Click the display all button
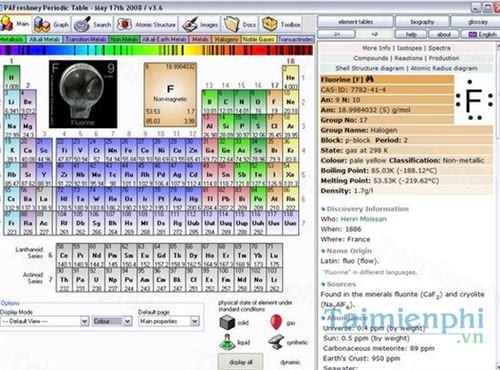500x370 pixels. coord(241,362)
